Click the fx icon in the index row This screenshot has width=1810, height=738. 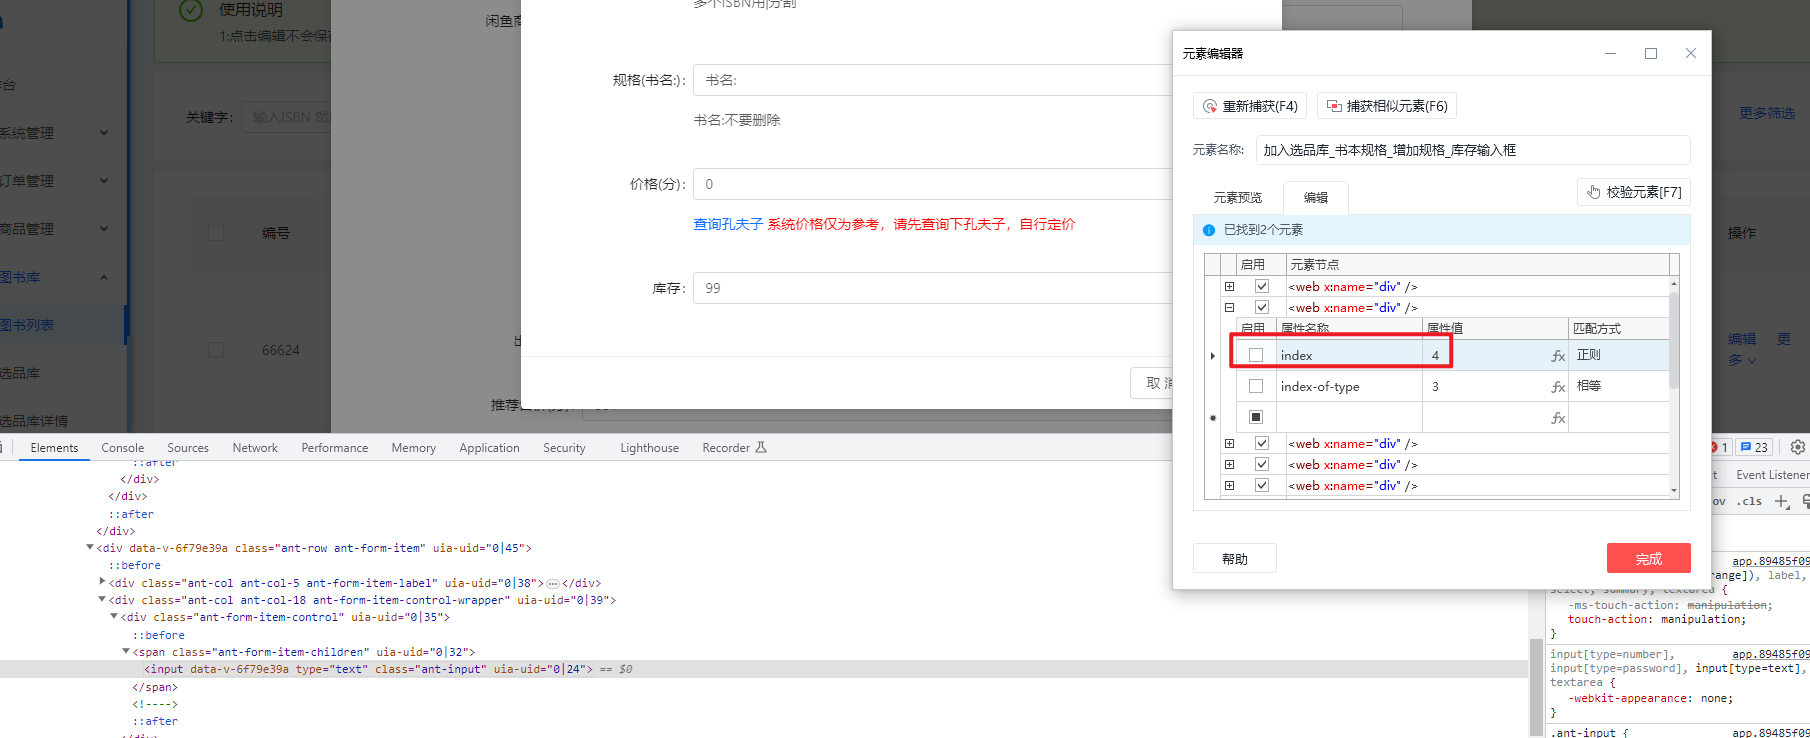(1557, 356)
